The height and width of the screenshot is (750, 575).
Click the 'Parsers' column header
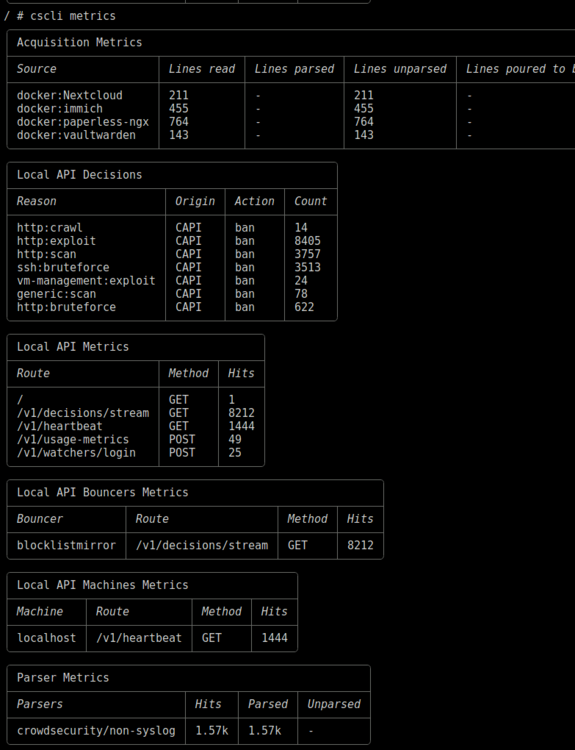coord(40,704)
